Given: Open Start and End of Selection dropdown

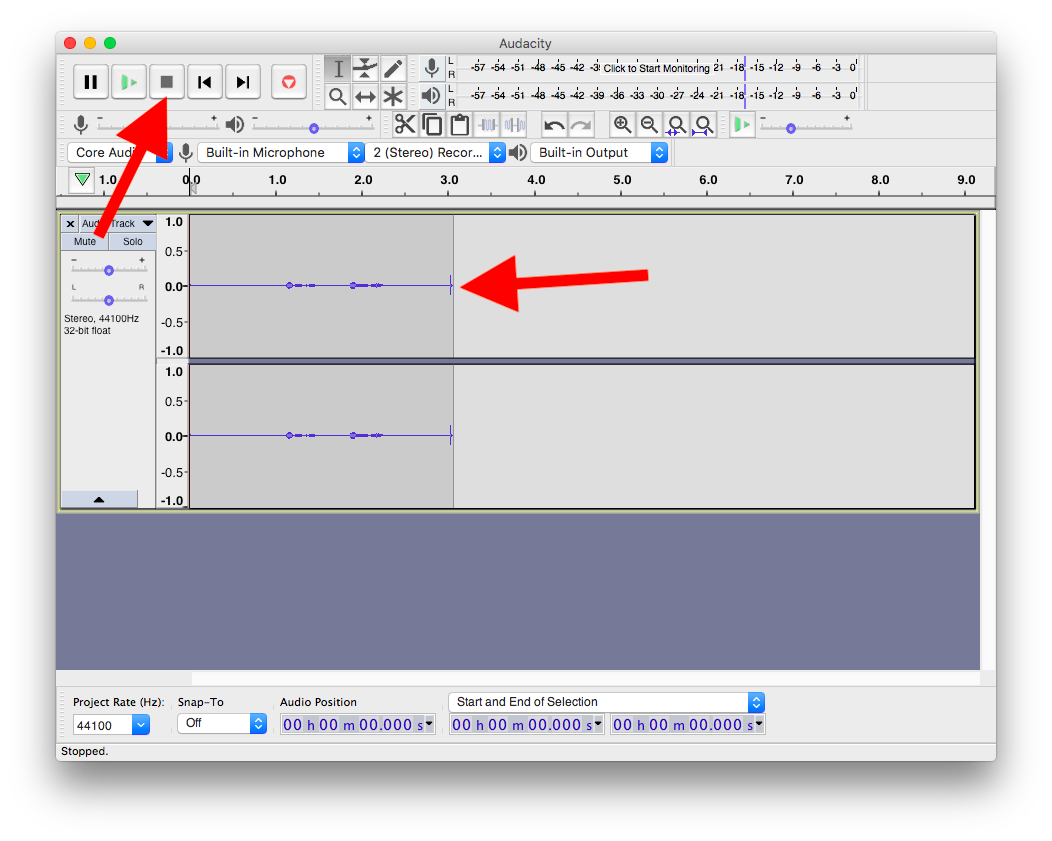Looking at the screenshot, I should pos(607,702).
